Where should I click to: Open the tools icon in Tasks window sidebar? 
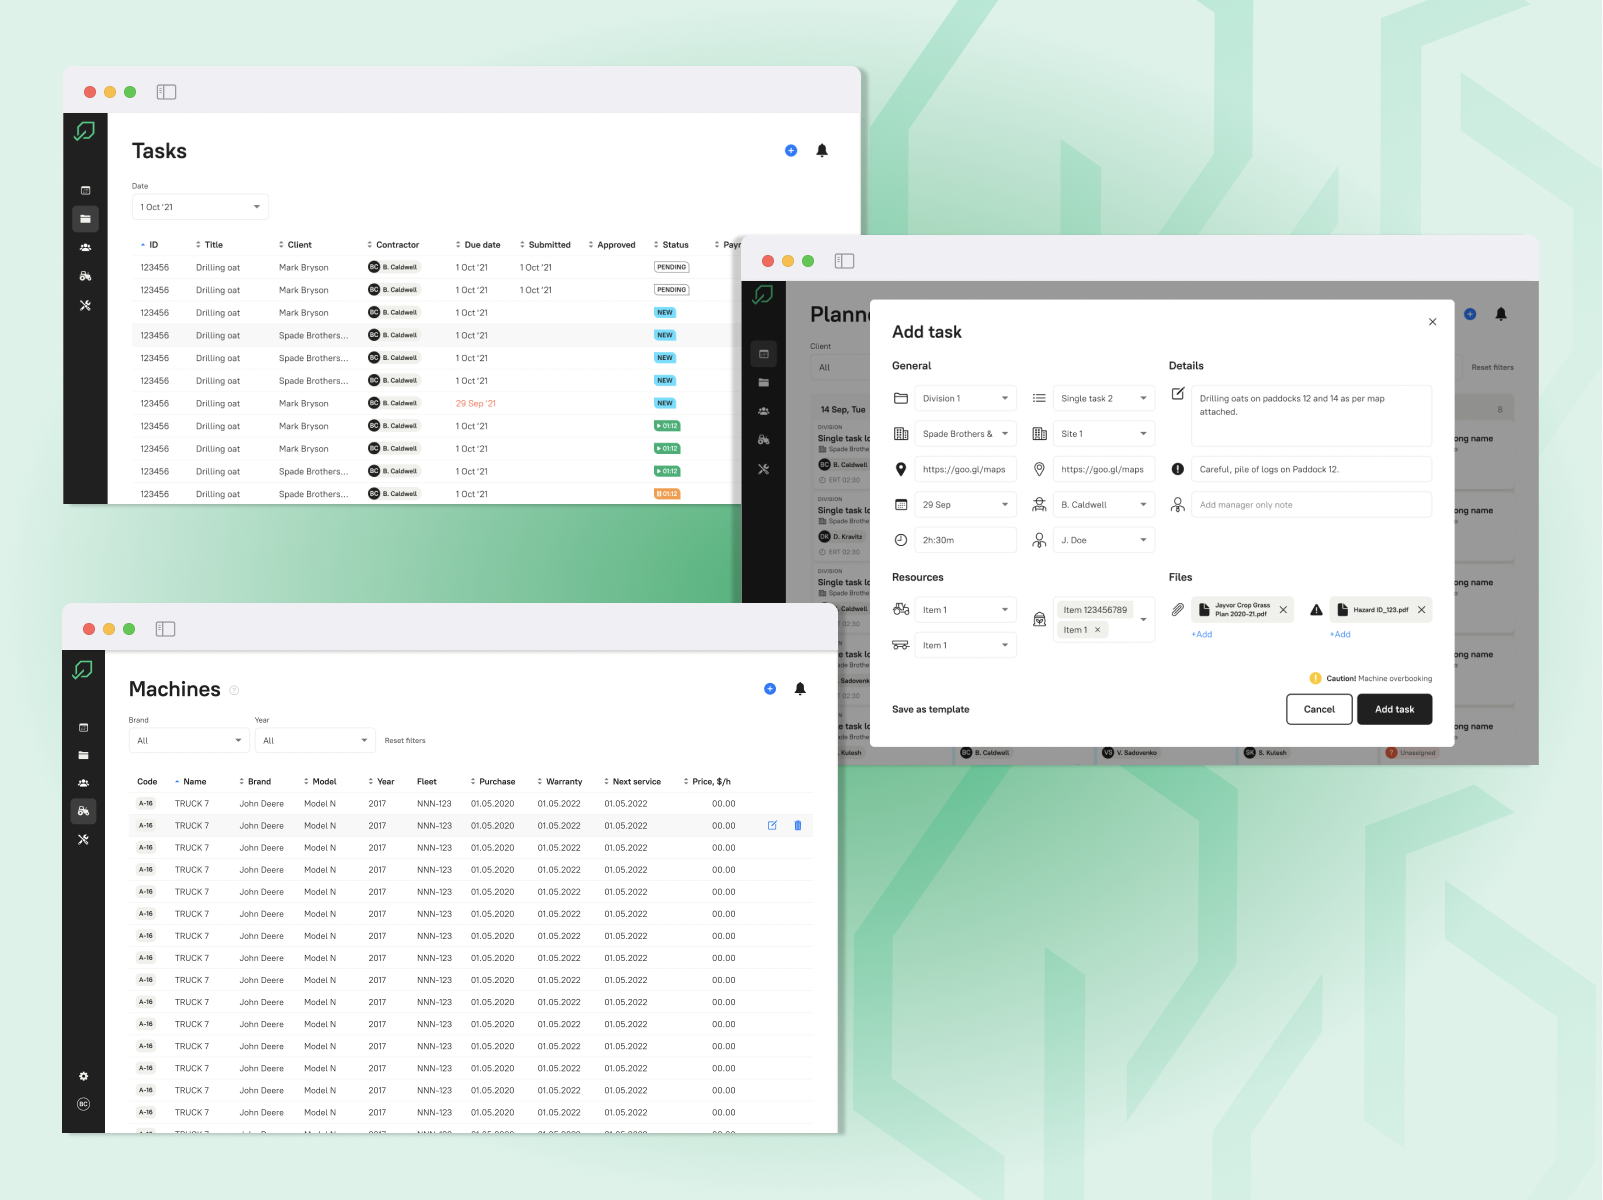(85, 306)
